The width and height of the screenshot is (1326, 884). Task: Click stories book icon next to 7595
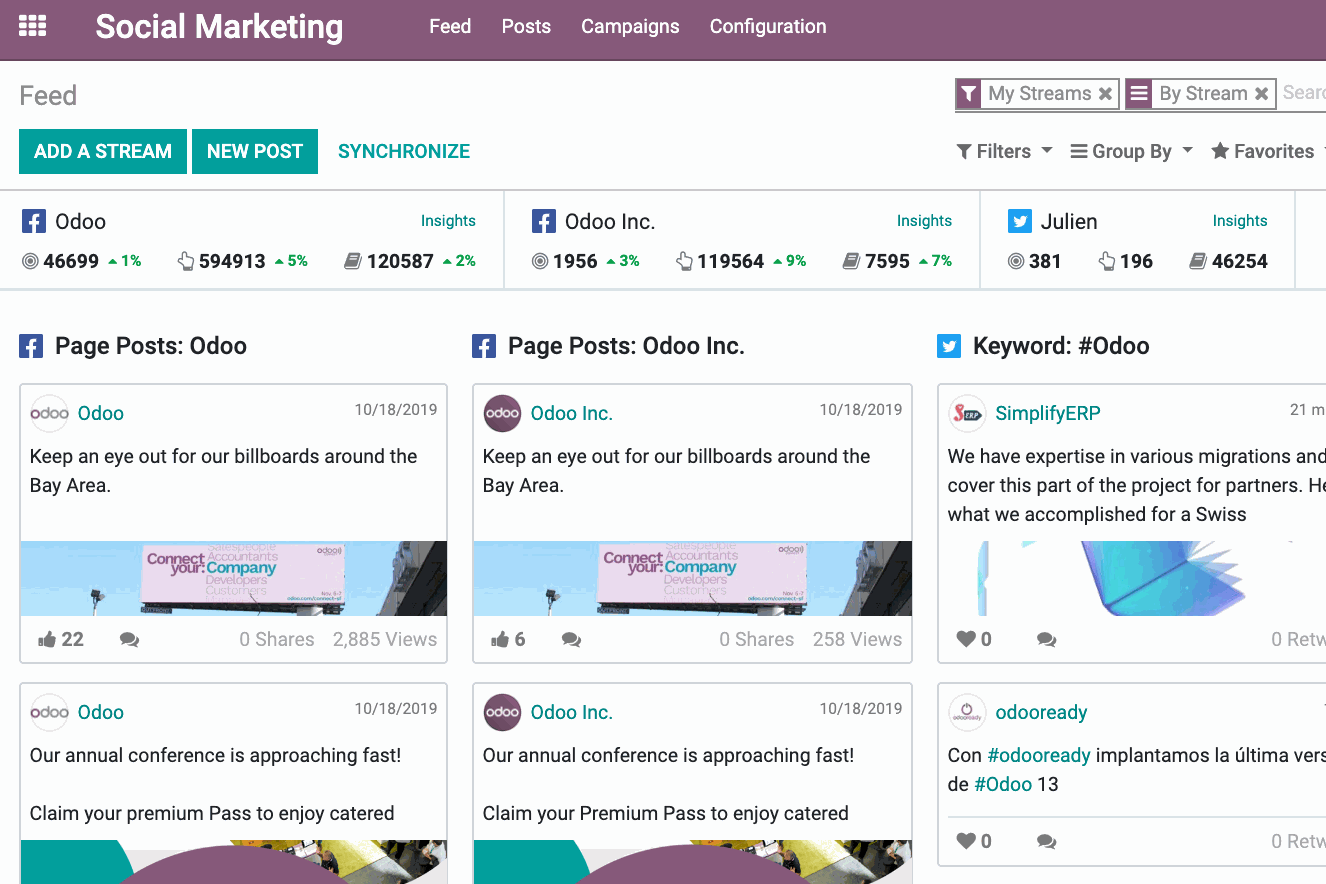point(851,262)
